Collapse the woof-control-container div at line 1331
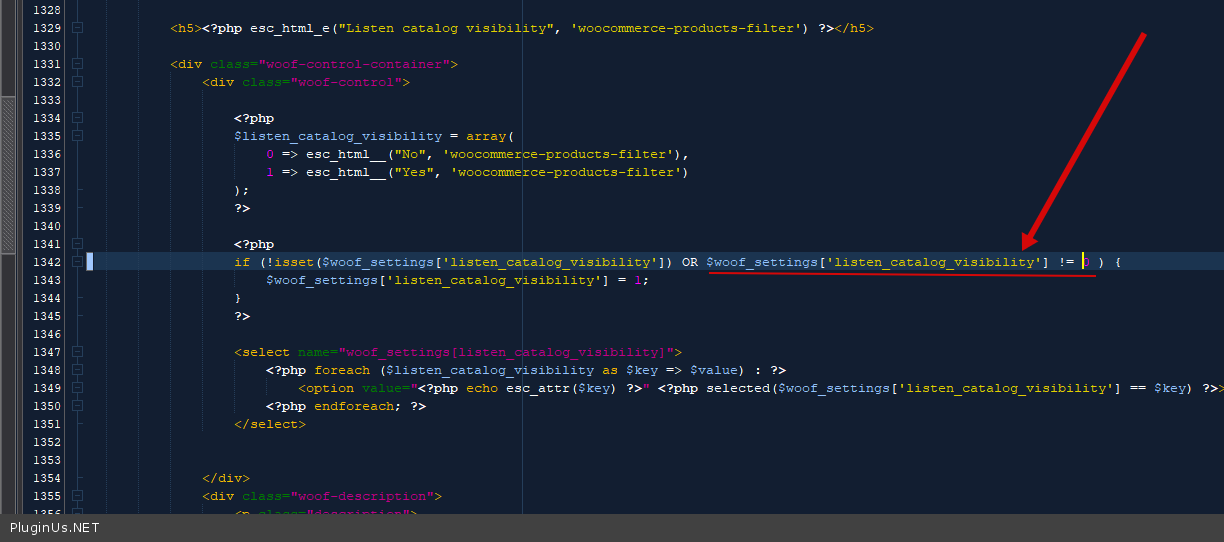The width and height of the screenshot is (1224, 542). coord(77,64)
